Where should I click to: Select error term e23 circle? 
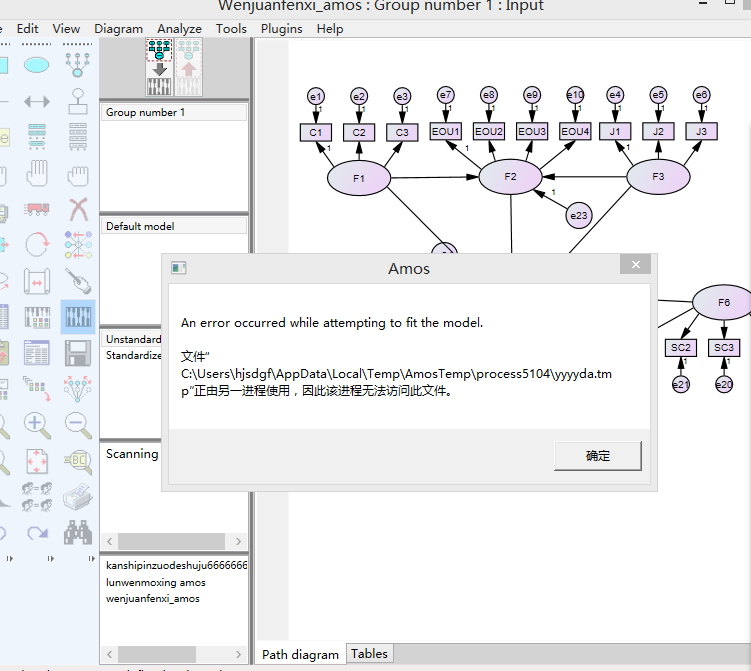pyautogui.click(x=579, y=216)
